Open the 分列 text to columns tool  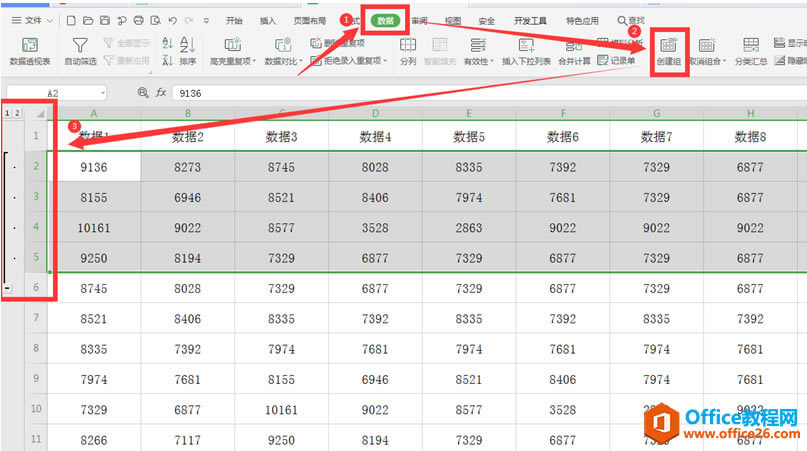408,50
